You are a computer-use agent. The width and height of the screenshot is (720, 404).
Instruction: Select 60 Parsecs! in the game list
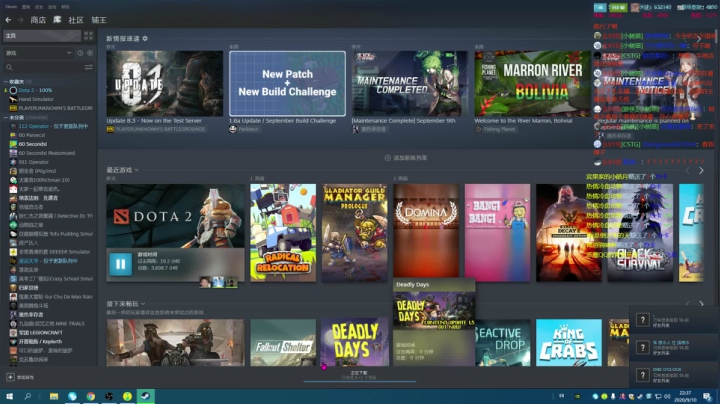tap(32, 135)
